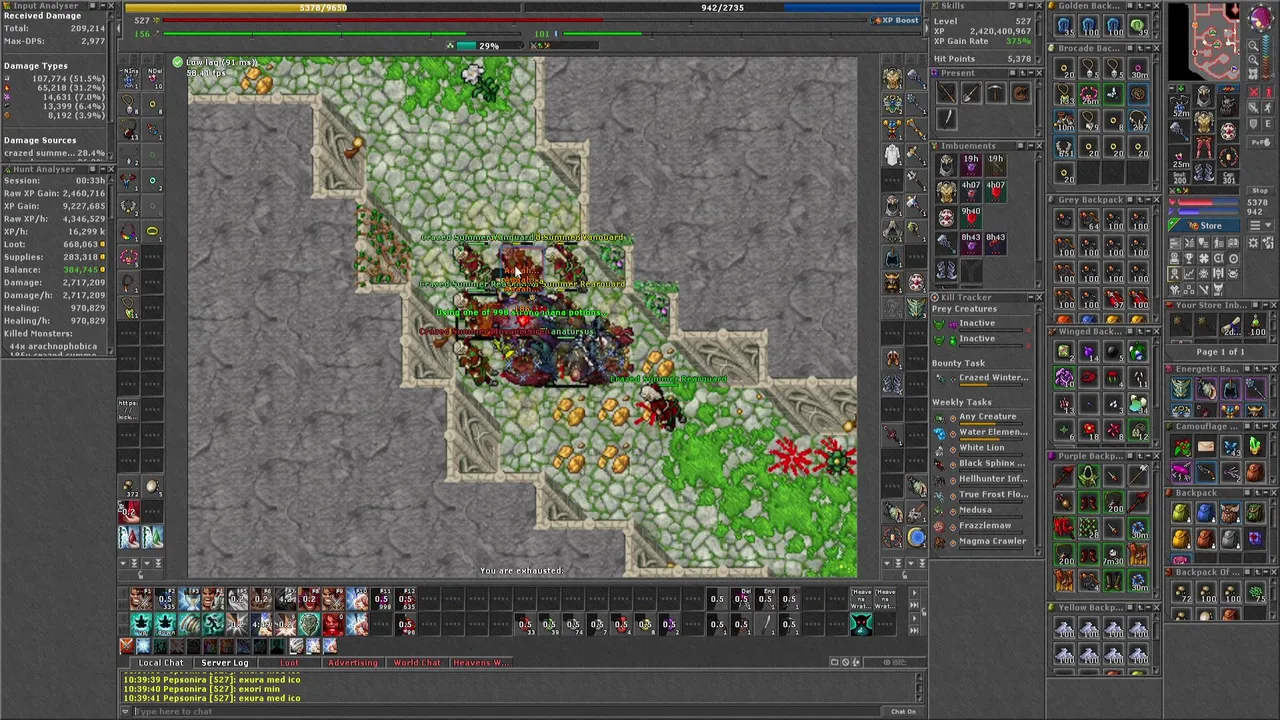Click the first blue potion in Golden Backpack
The width and height of the screenshot is (1280, 720).
coord(1064,25)
